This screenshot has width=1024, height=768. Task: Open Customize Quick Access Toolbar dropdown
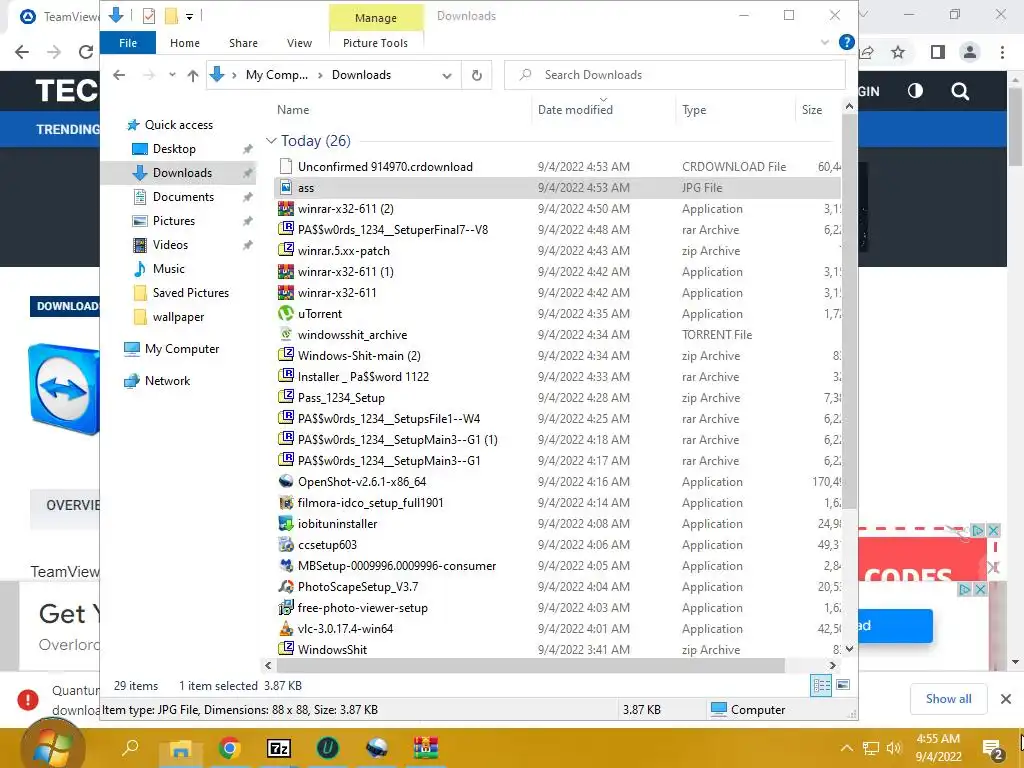click(189, 17)
